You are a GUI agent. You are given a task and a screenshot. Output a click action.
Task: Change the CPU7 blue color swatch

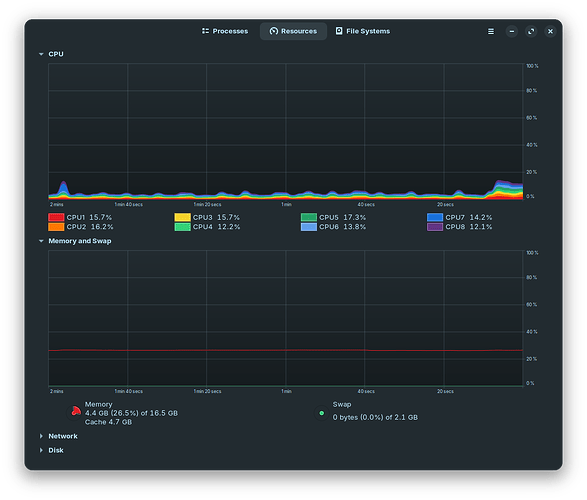(x=435, y=217)
